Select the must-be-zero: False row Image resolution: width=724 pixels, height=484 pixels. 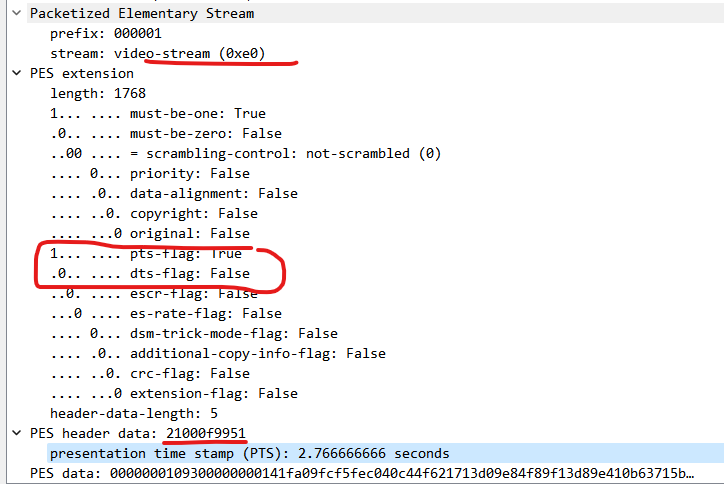pos(166,133)
